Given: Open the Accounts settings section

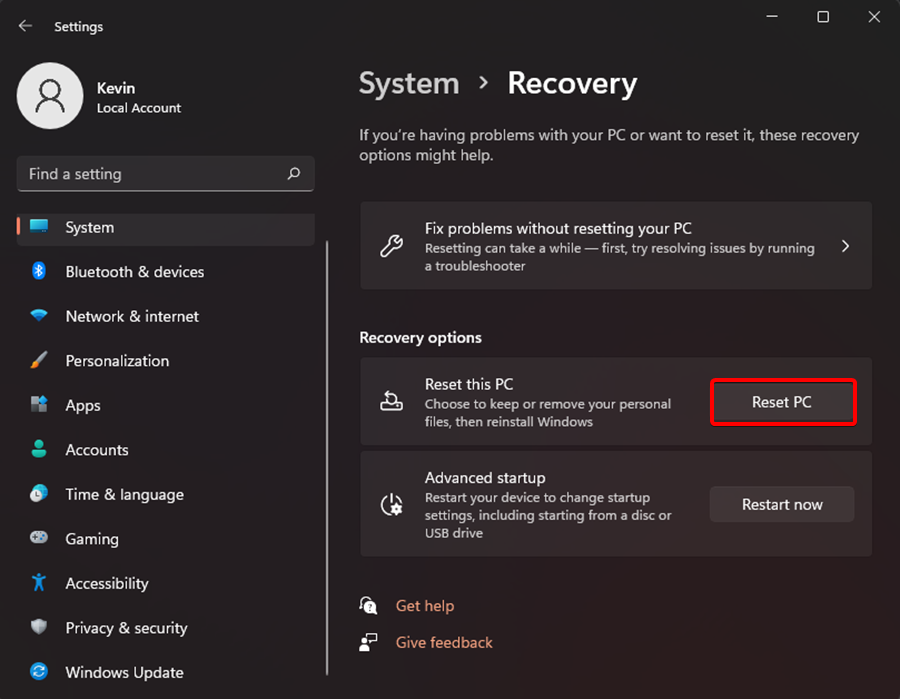Looking at the screenshot, I should pos(96,450).
